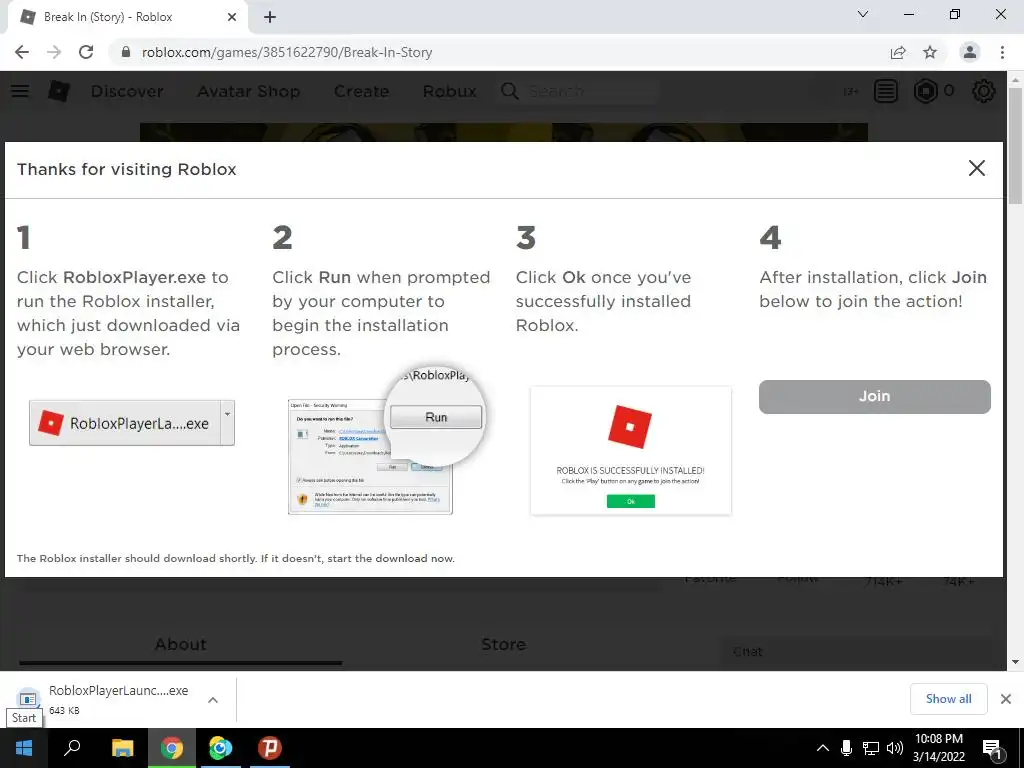
Task: Switch to the About tab
Action: [181, 645]
